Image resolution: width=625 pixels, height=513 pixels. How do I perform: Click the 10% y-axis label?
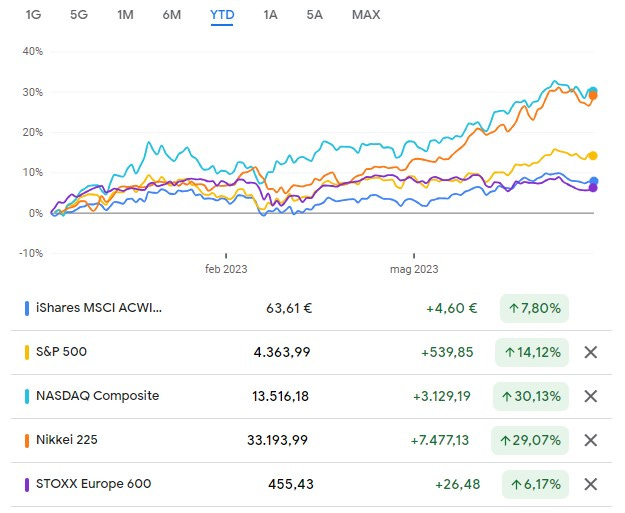tap(33, 173)
